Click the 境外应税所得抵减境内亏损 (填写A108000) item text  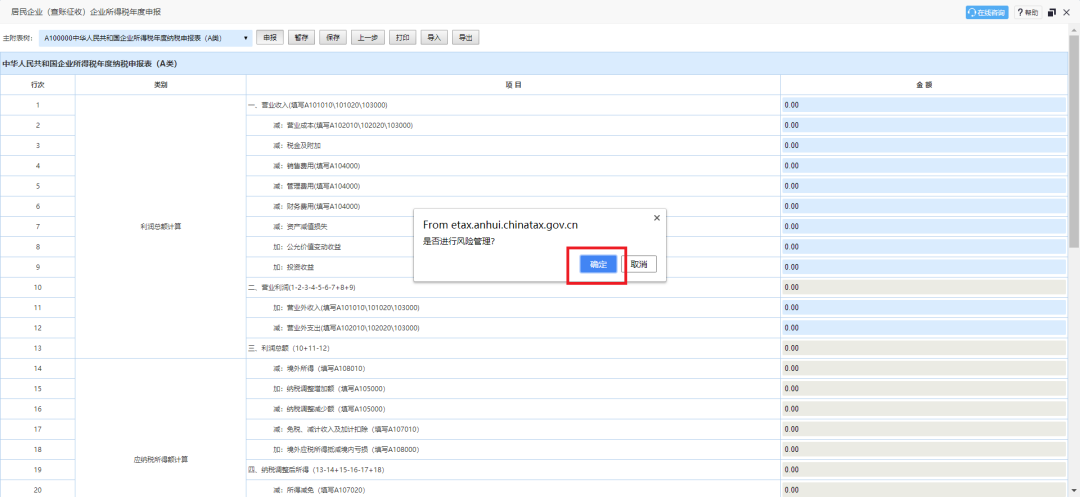355,450
